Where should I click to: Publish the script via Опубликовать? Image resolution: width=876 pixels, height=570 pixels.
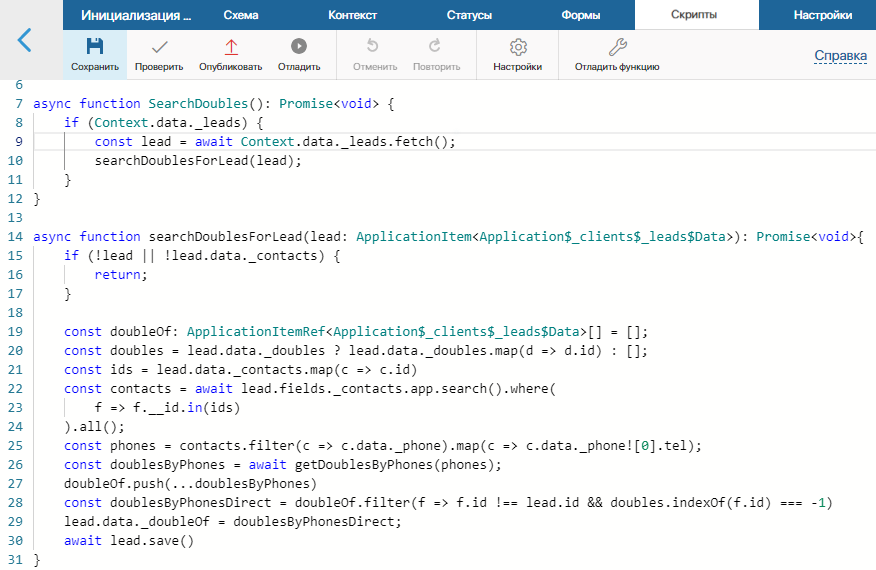231,55
